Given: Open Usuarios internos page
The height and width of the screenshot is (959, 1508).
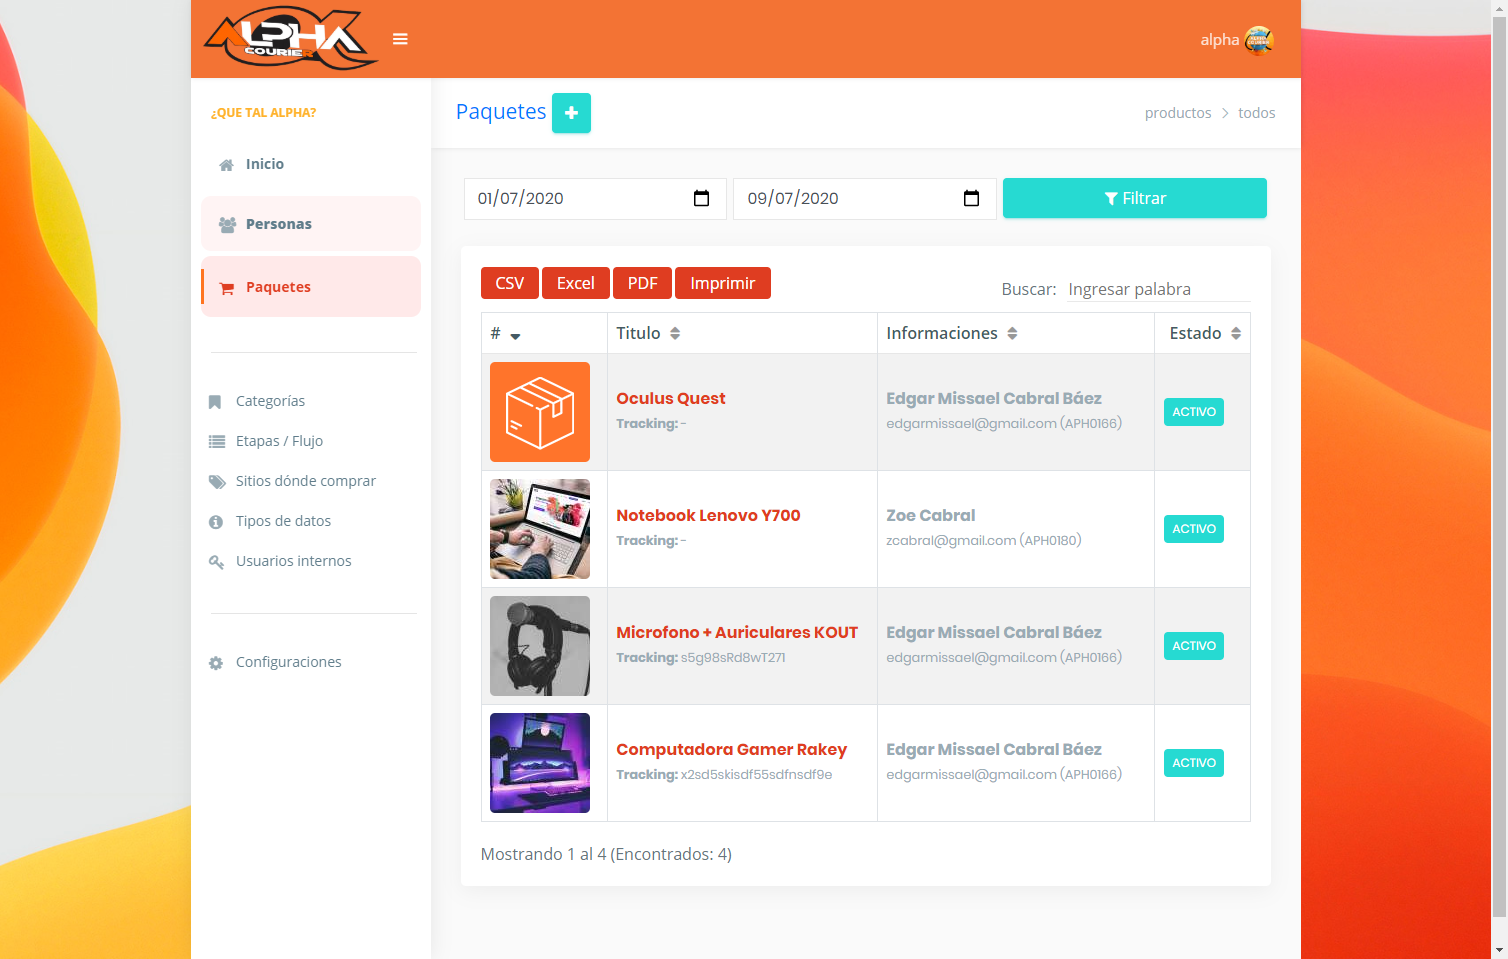Looking at the screenshot, I should tap(293, 561).
